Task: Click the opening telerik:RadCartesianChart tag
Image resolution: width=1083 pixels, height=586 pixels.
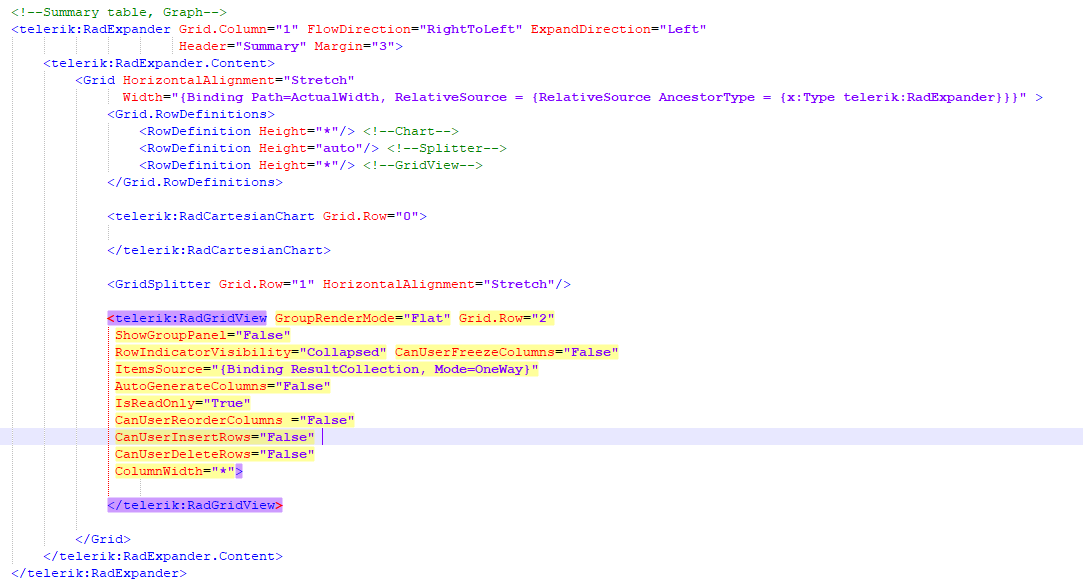Action: 267,216
